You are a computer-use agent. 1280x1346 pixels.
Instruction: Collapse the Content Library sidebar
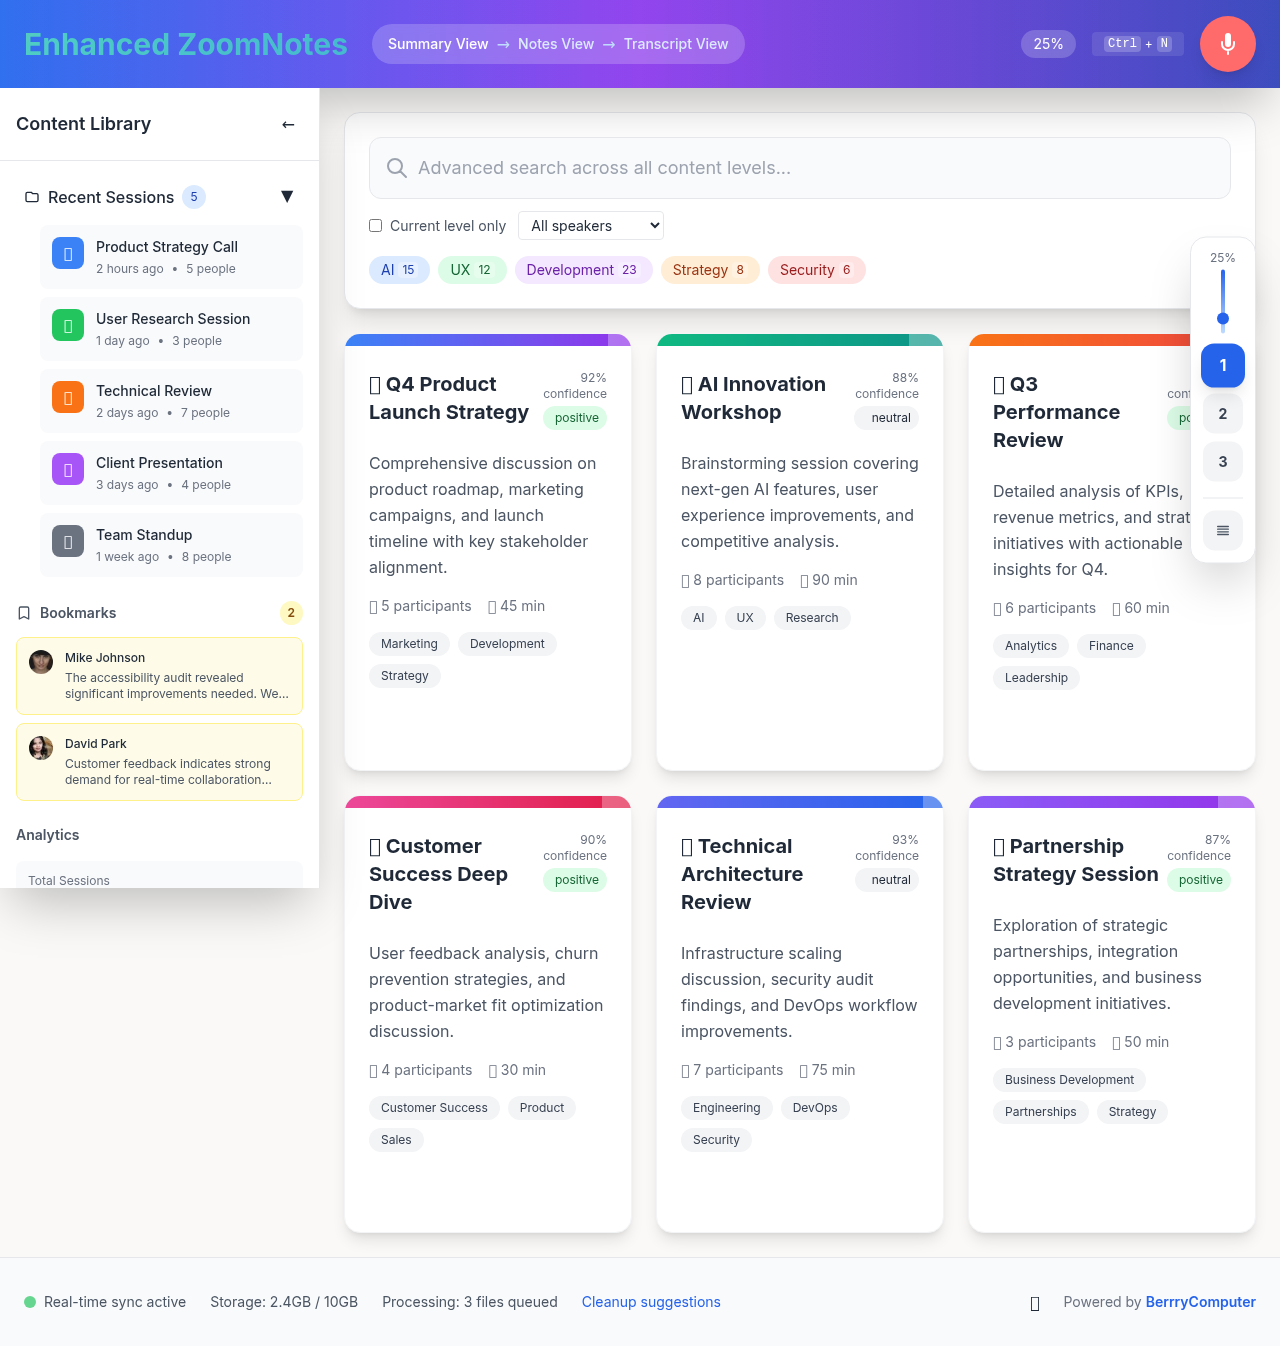pyautogui.click(x=288, y=124)
